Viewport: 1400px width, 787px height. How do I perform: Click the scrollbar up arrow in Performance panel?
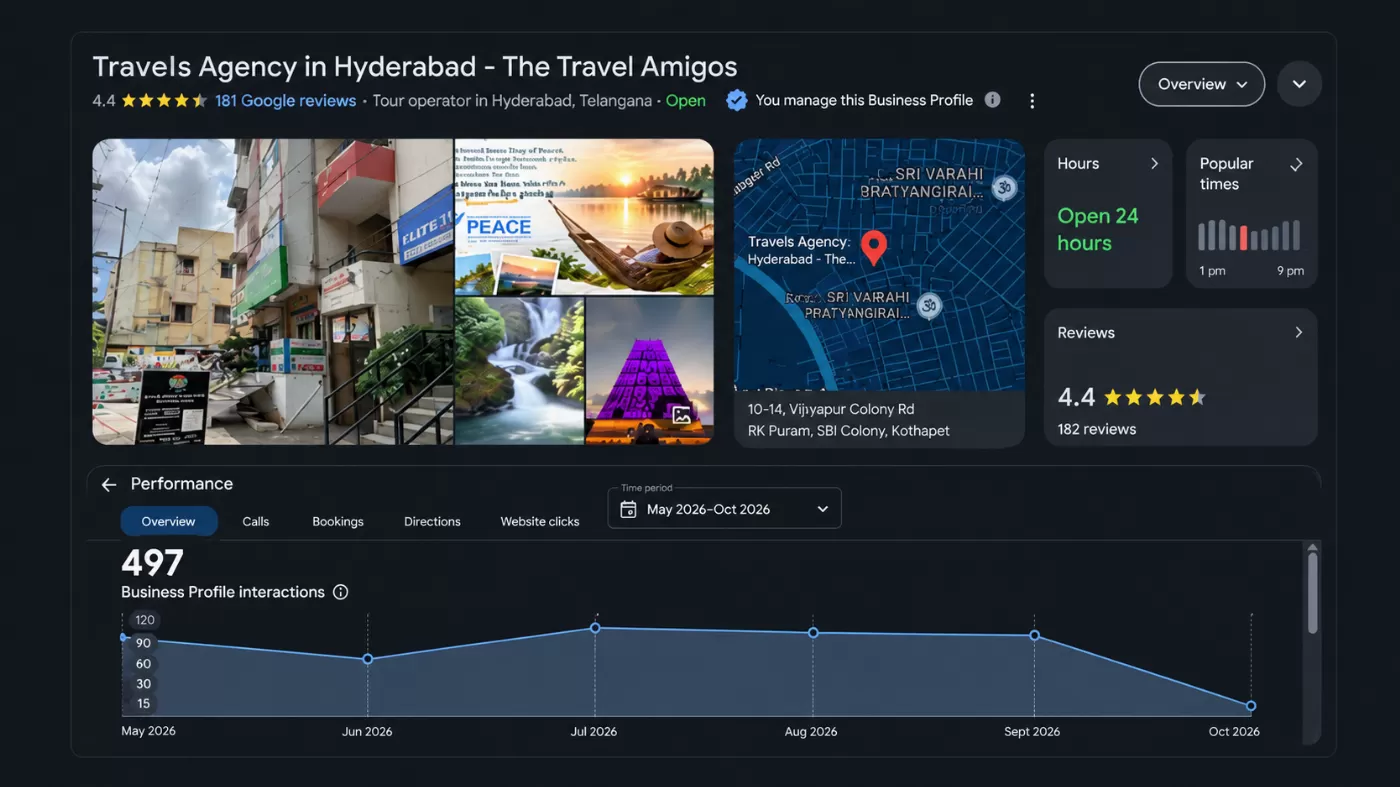coord(1313,547)
